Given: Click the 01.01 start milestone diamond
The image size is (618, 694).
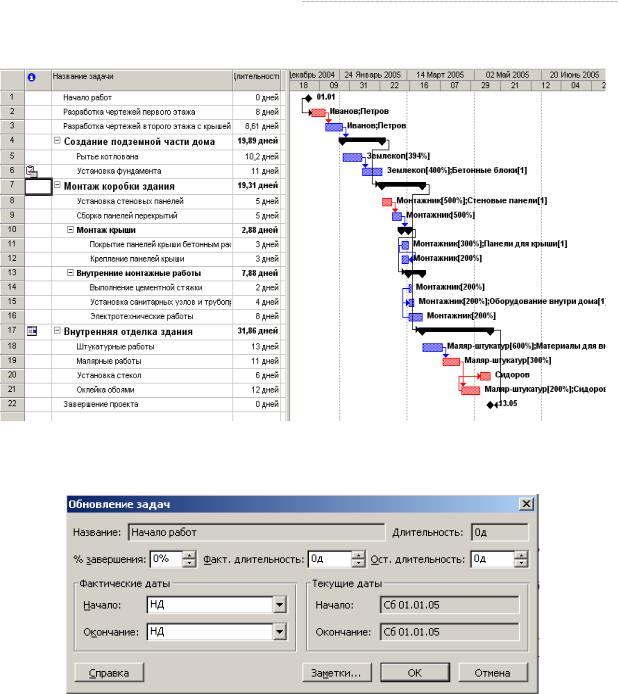Looking at the screenshot, I should click(x=309, y=98).
